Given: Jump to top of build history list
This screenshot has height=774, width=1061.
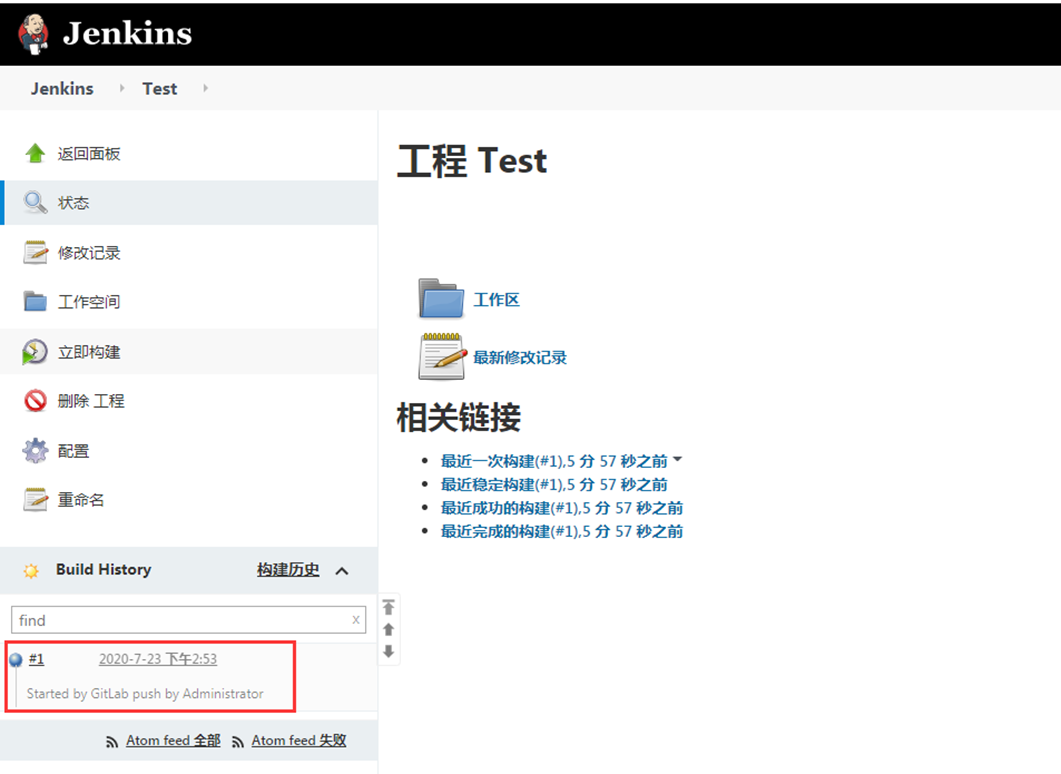Looking at the screenshot, I should 388,607.
